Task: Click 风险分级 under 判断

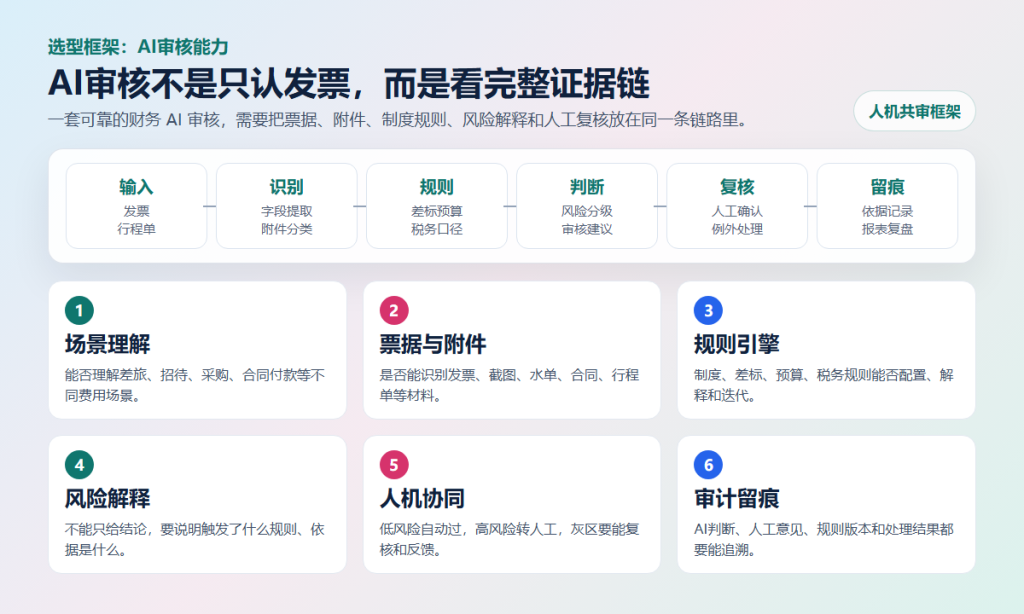Action: 587,211
